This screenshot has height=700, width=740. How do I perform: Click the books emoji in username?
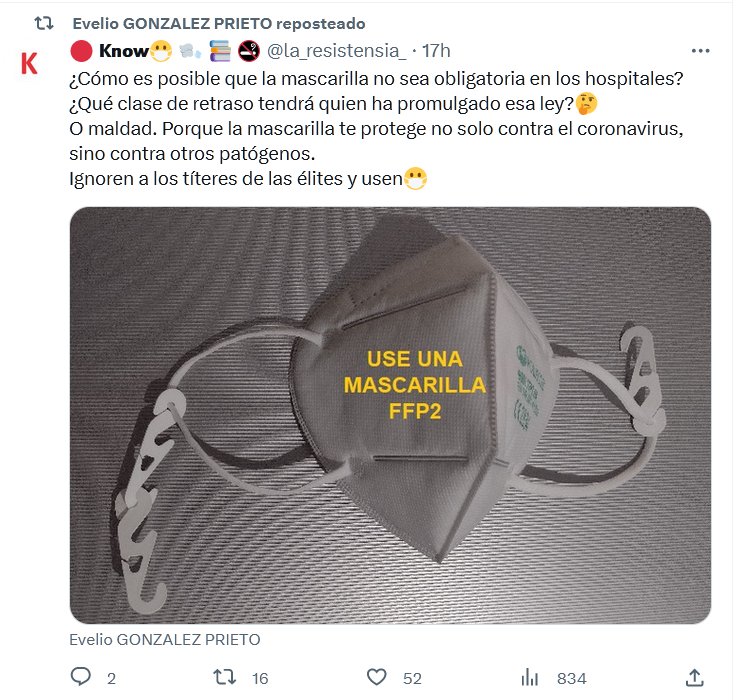tap(220, 51)
